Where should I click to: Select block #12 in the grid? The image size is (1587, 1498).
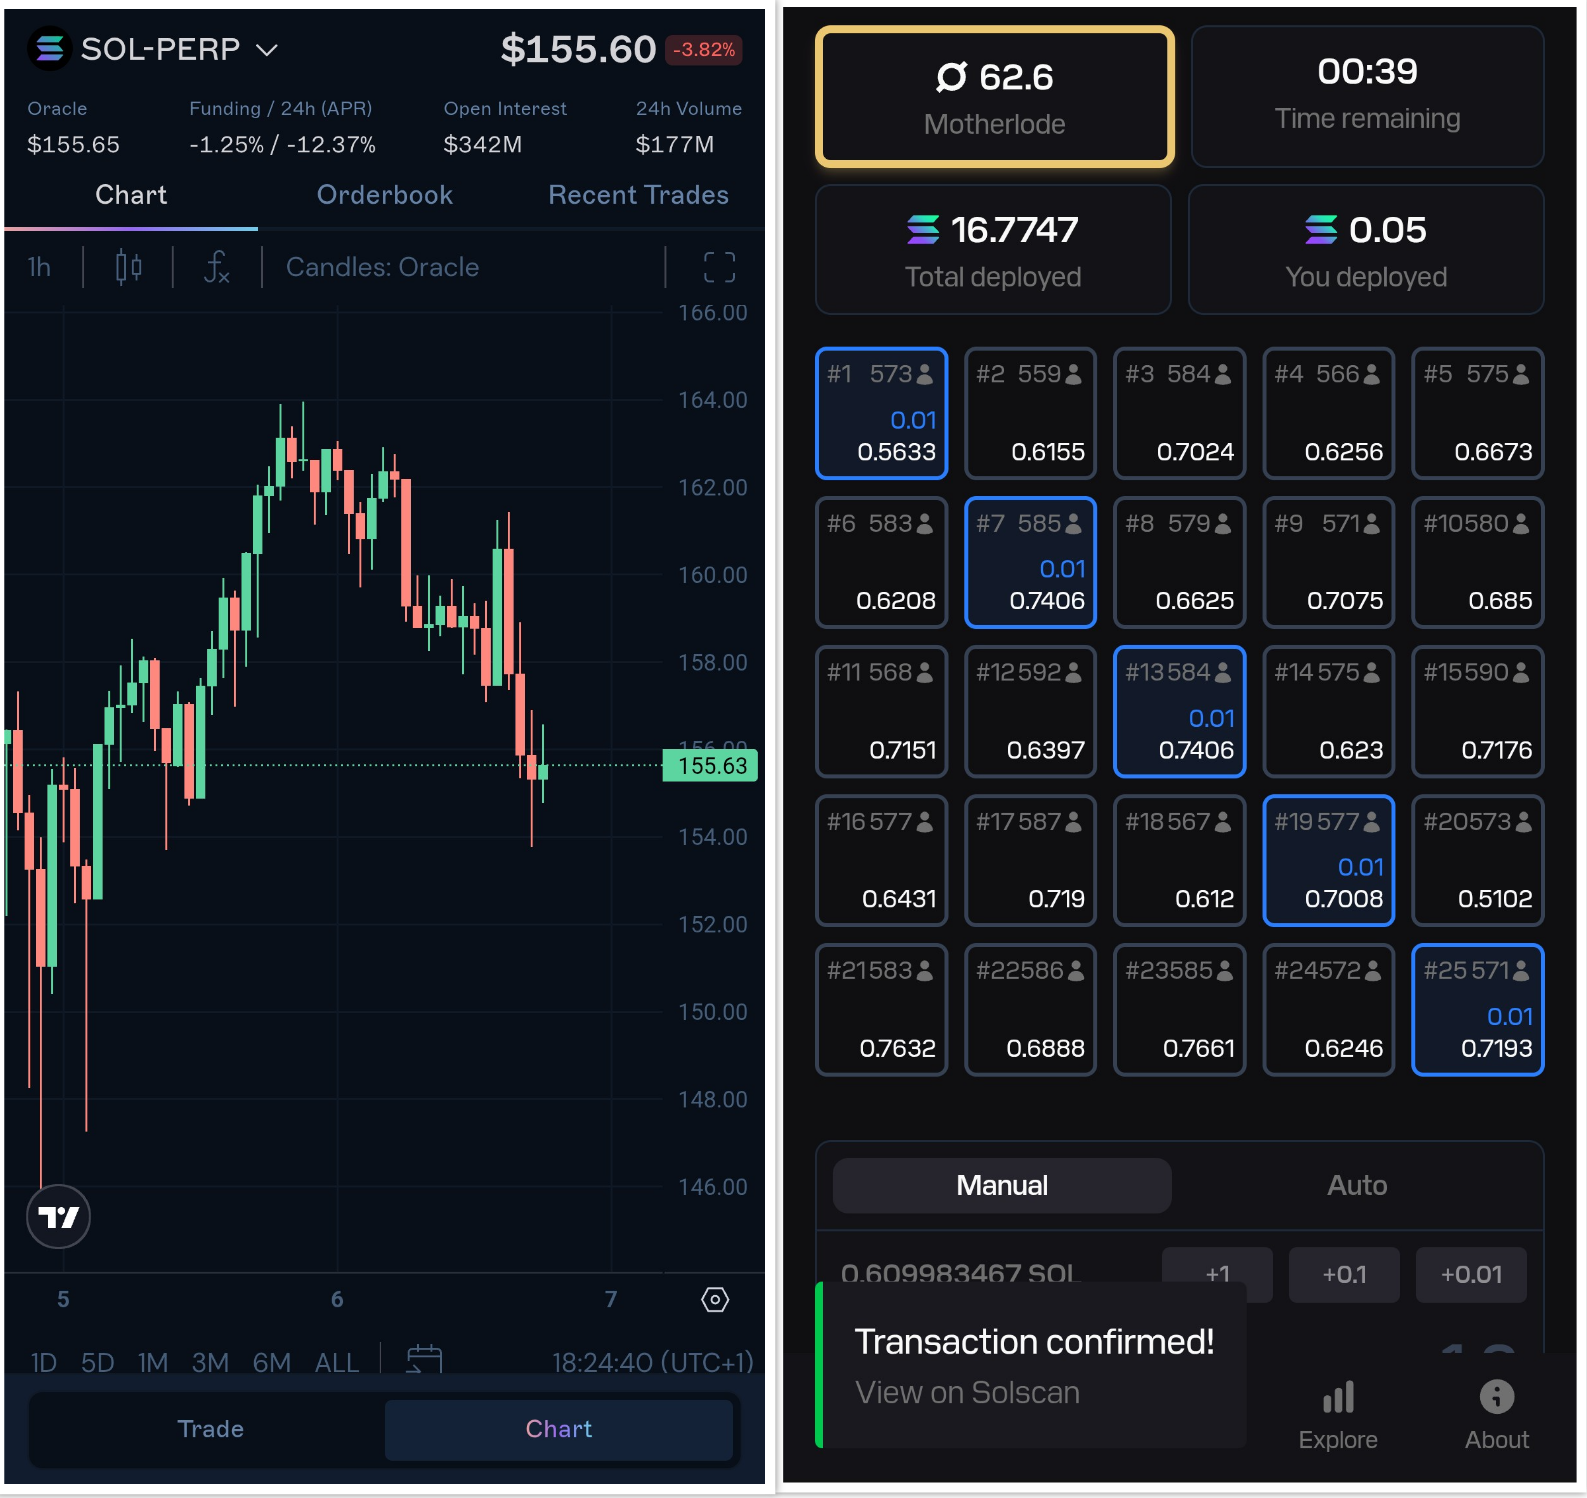click(x=1030, y=711)
